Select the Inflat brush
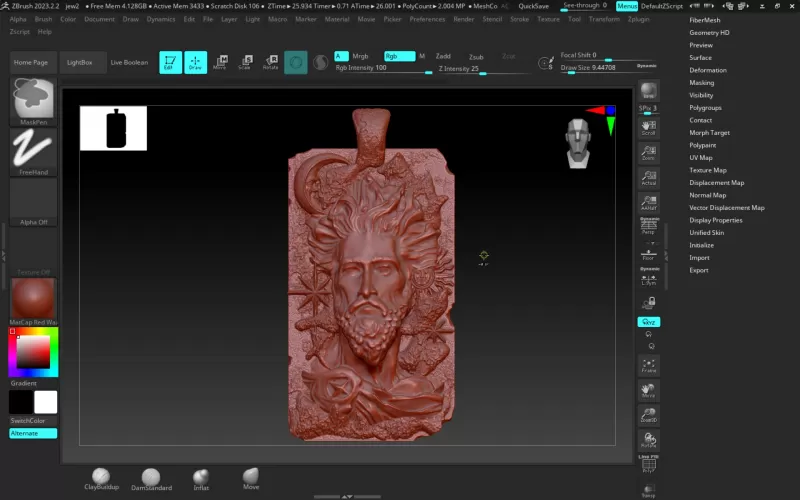 click(x=201, y=480)
